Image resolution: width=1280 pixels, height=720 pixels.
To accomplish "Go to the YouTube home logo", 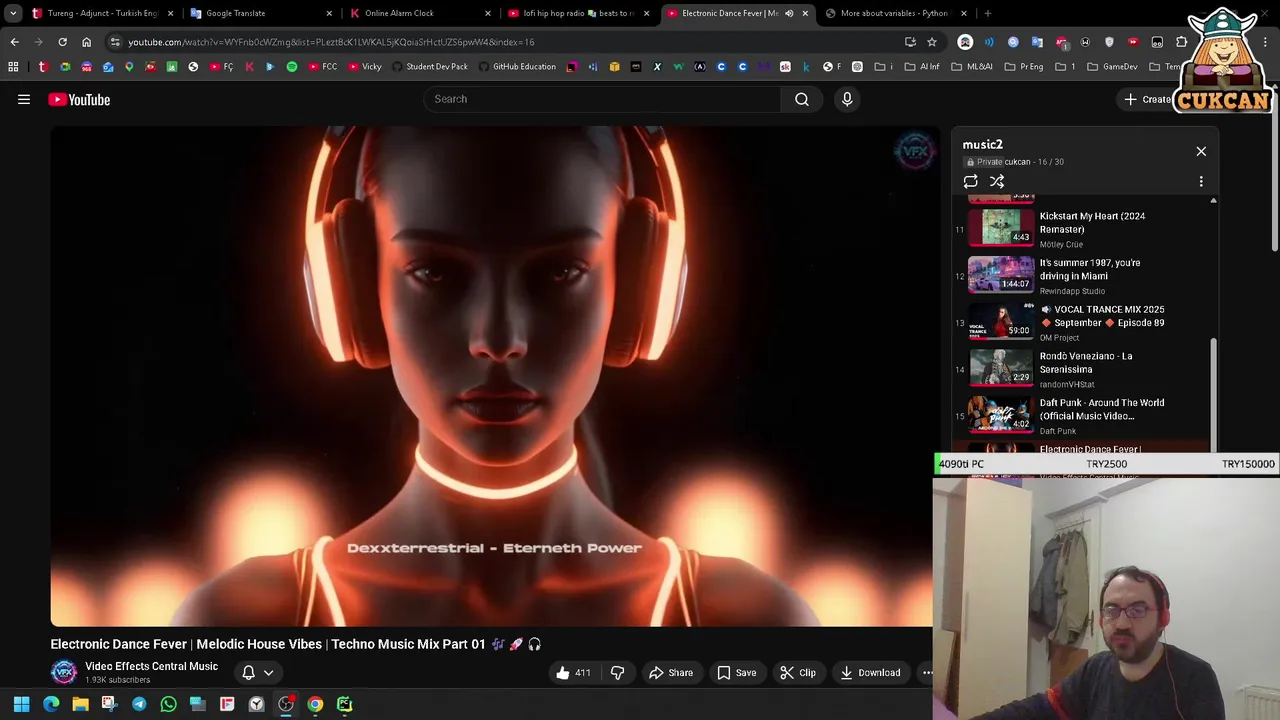I will [79, 99].
